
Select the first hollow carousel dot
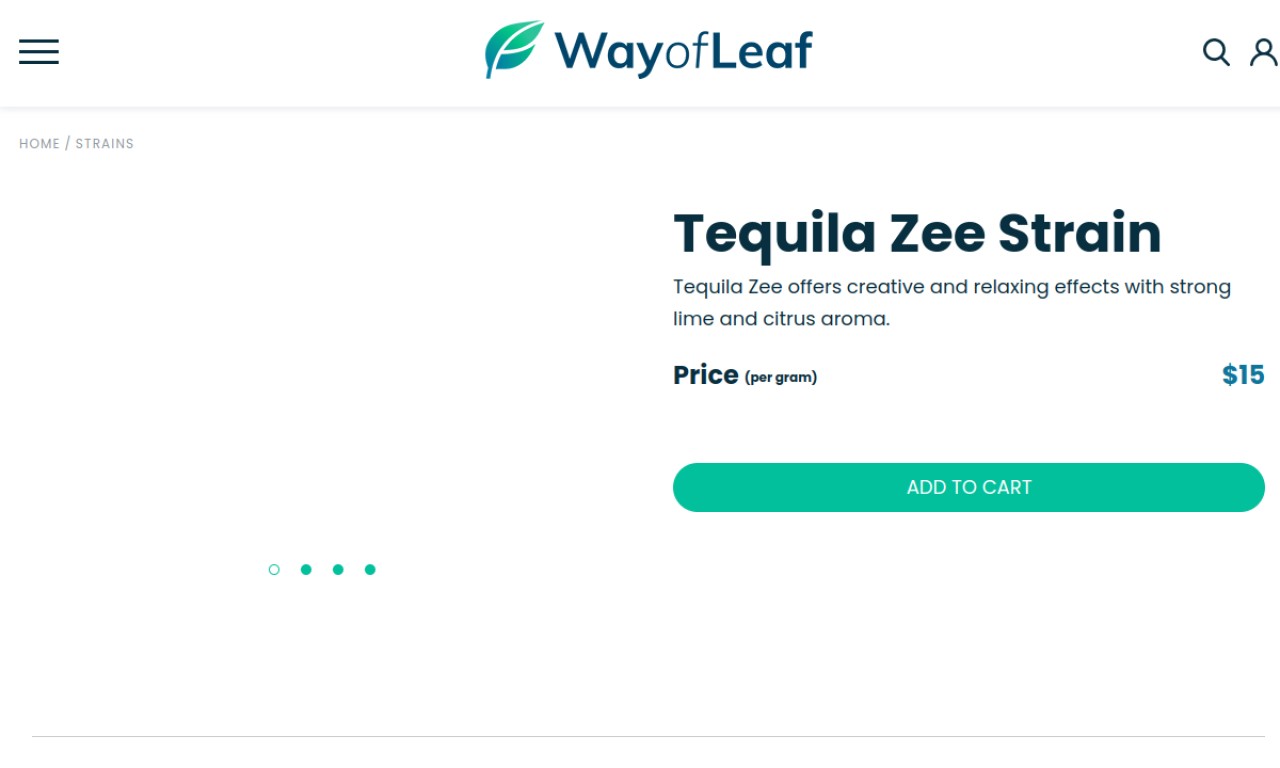click(x=274, y=570)
